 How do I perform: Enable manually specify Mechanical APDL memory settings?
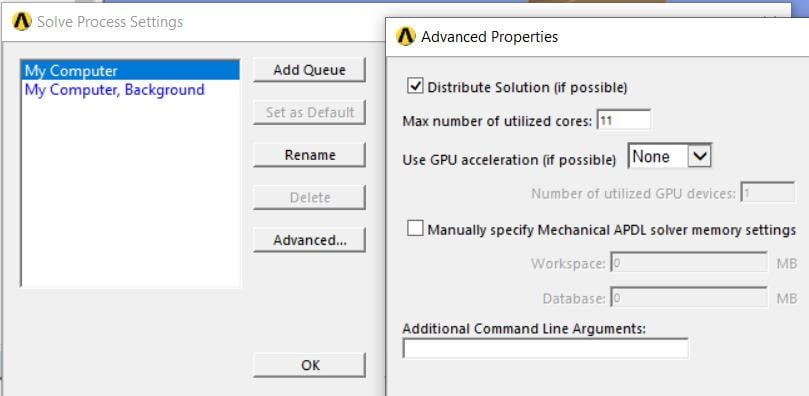[x=415, y=228]
